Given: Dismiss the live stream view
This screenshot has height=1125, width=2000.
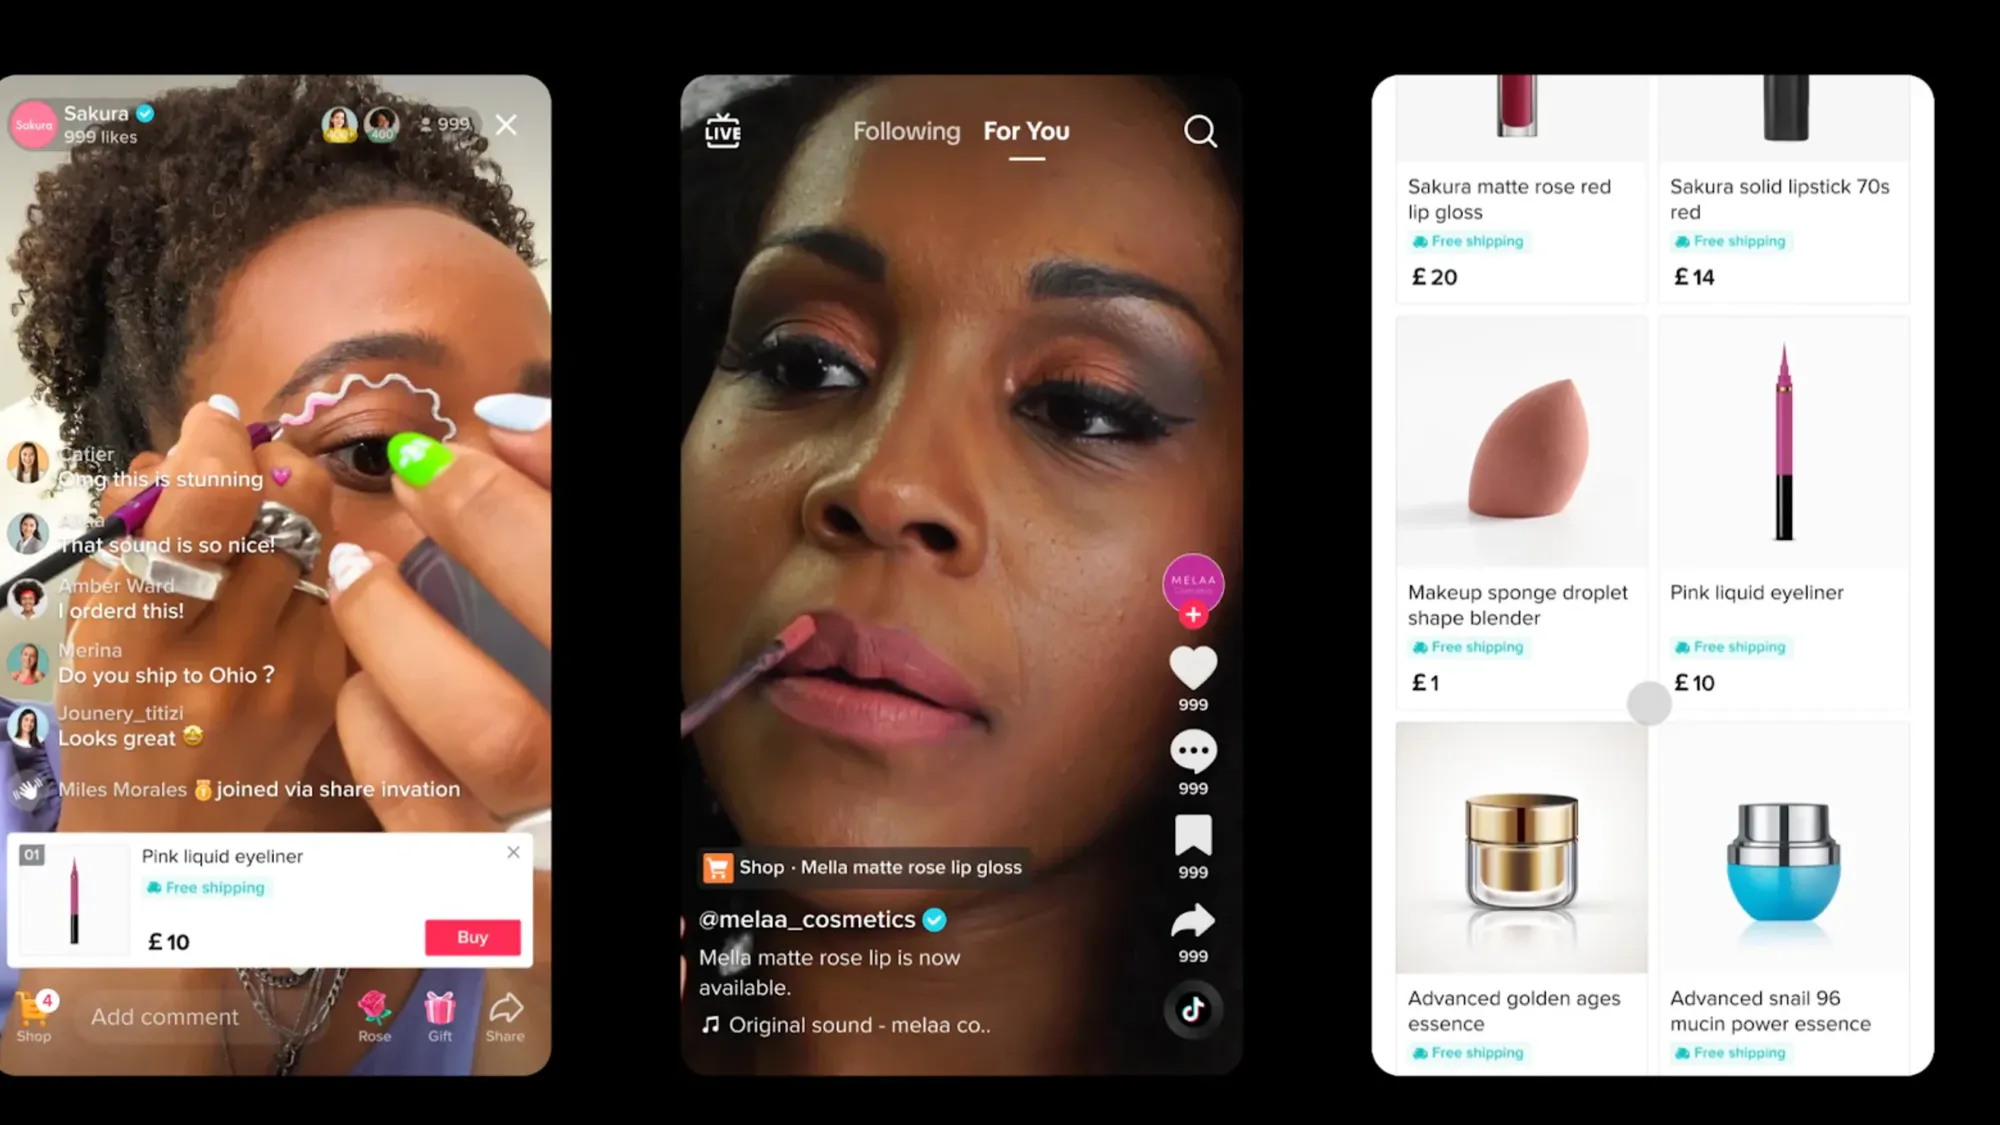Looking at the screenshot, I should pos(507,124).
